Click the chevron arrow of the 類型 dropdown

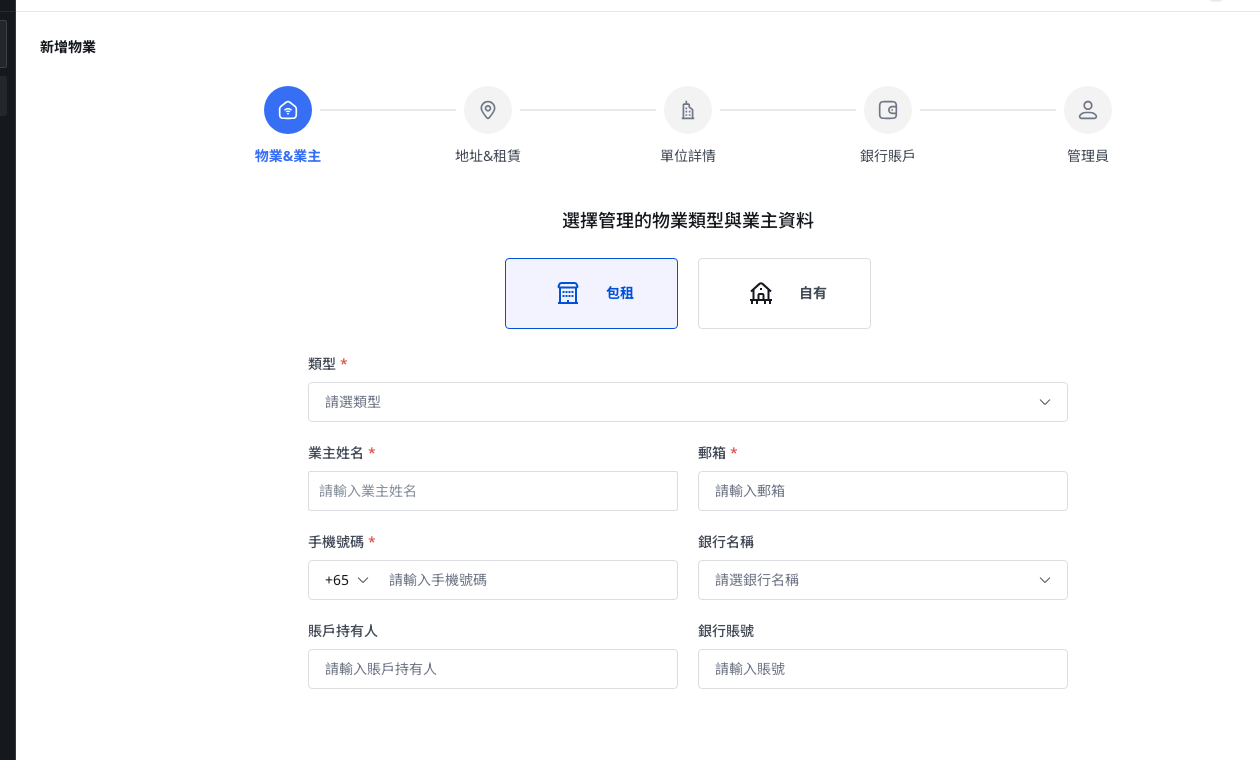[x=1045, y=402]
